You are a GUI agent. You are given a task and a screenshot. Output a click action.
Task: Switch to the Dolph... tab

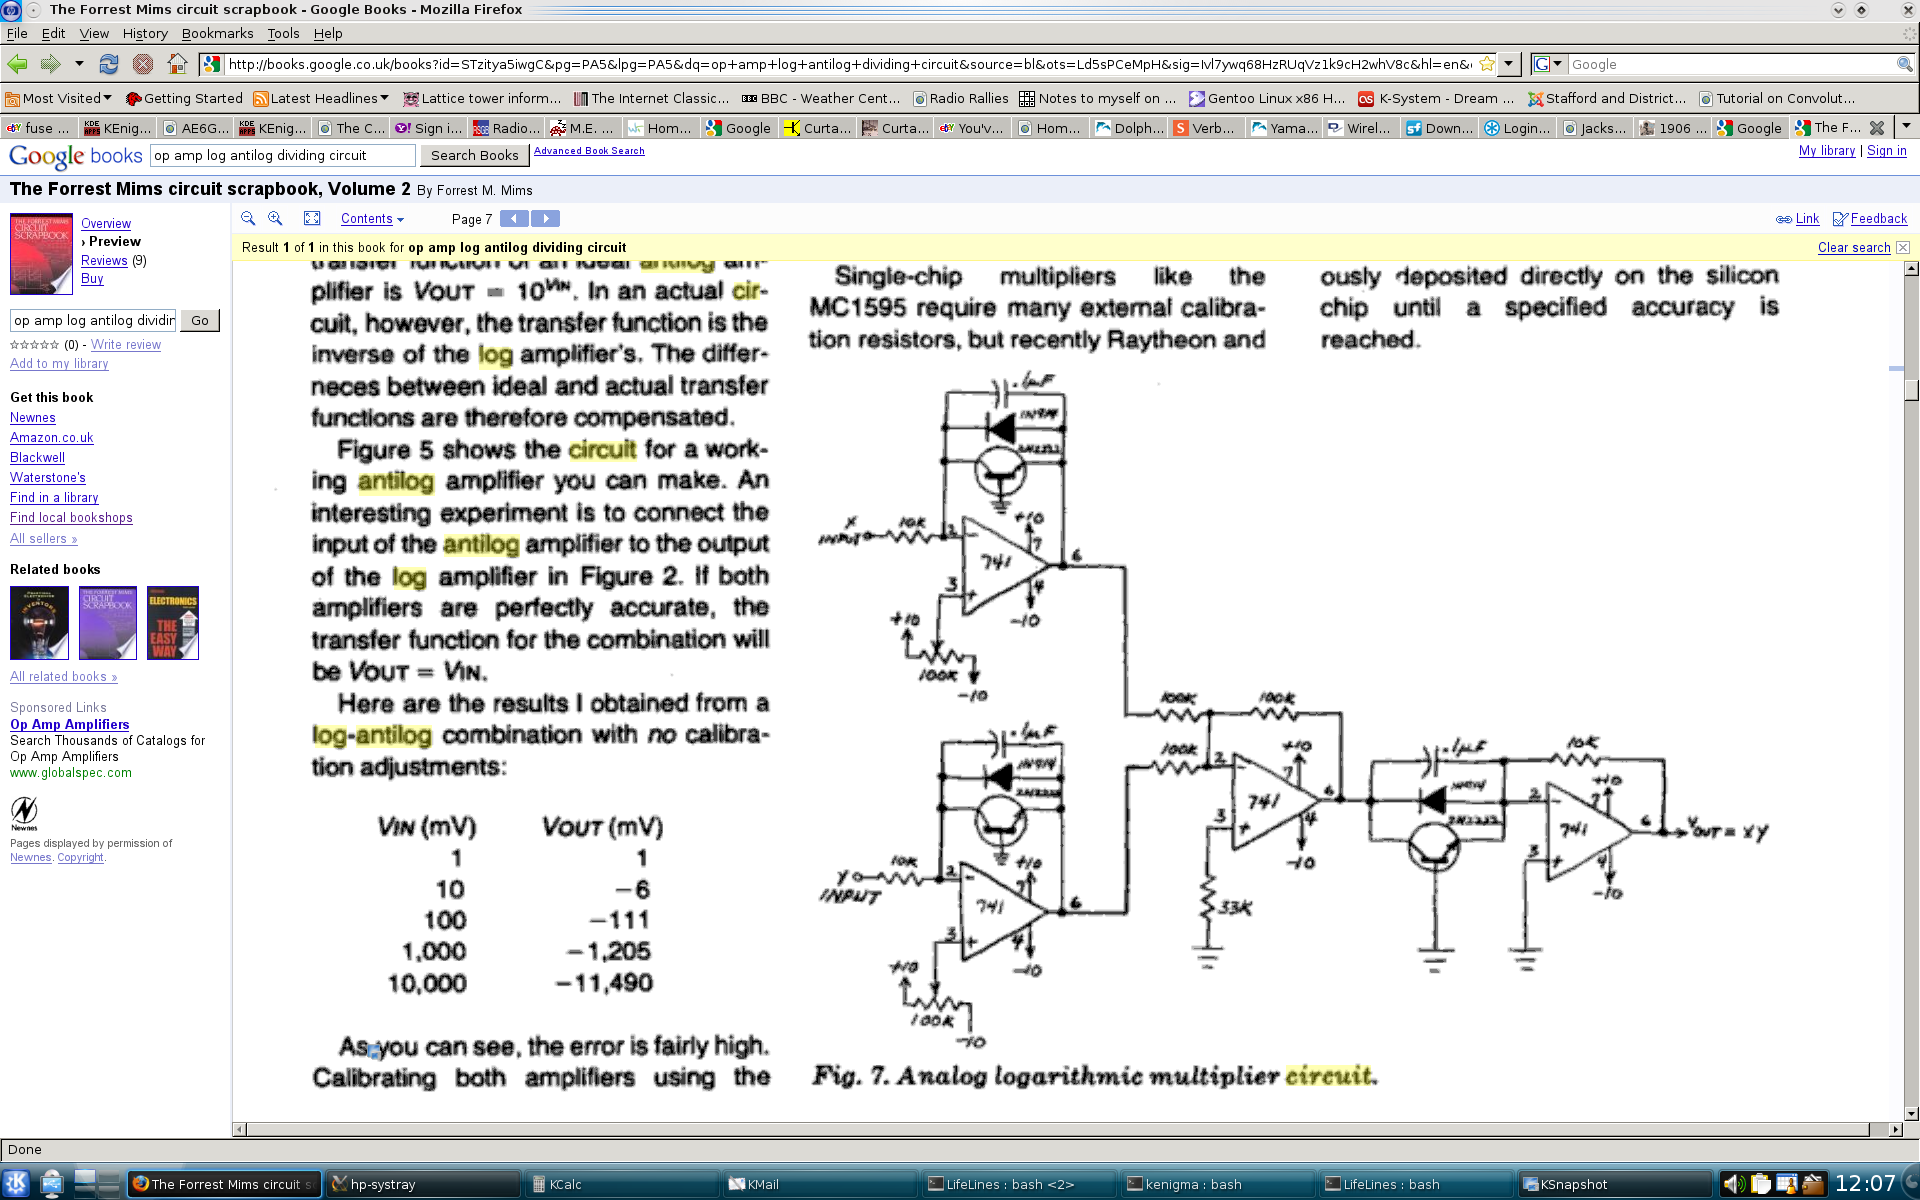1130,128
